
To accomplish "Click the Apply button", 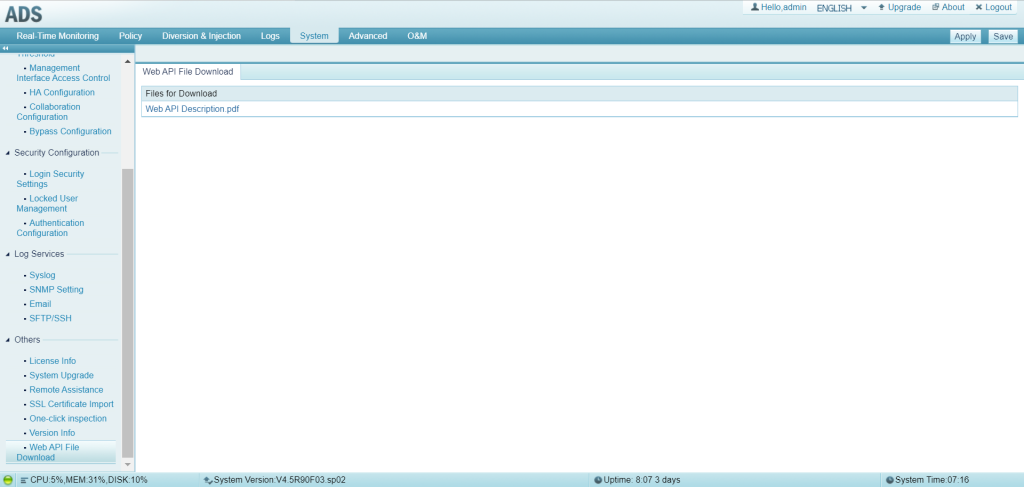I will click(x=965, y=37).
